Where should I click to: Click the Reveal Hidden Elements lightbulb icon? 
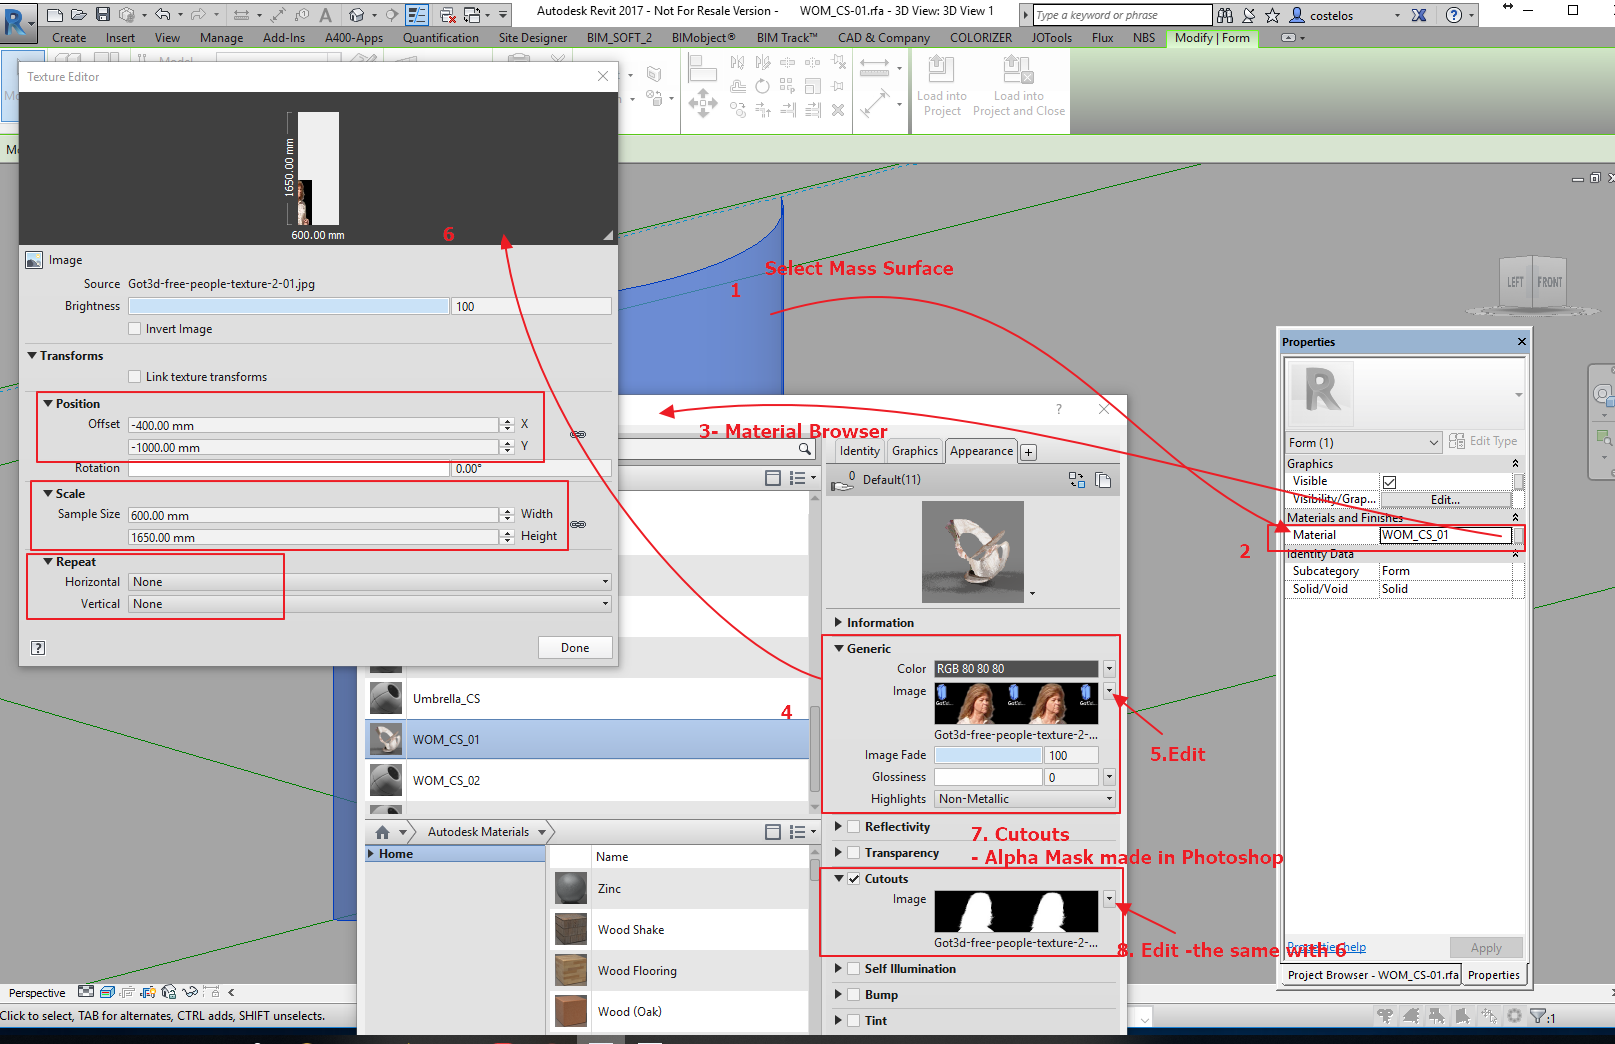pyautogui.click(x=147, y=992)
